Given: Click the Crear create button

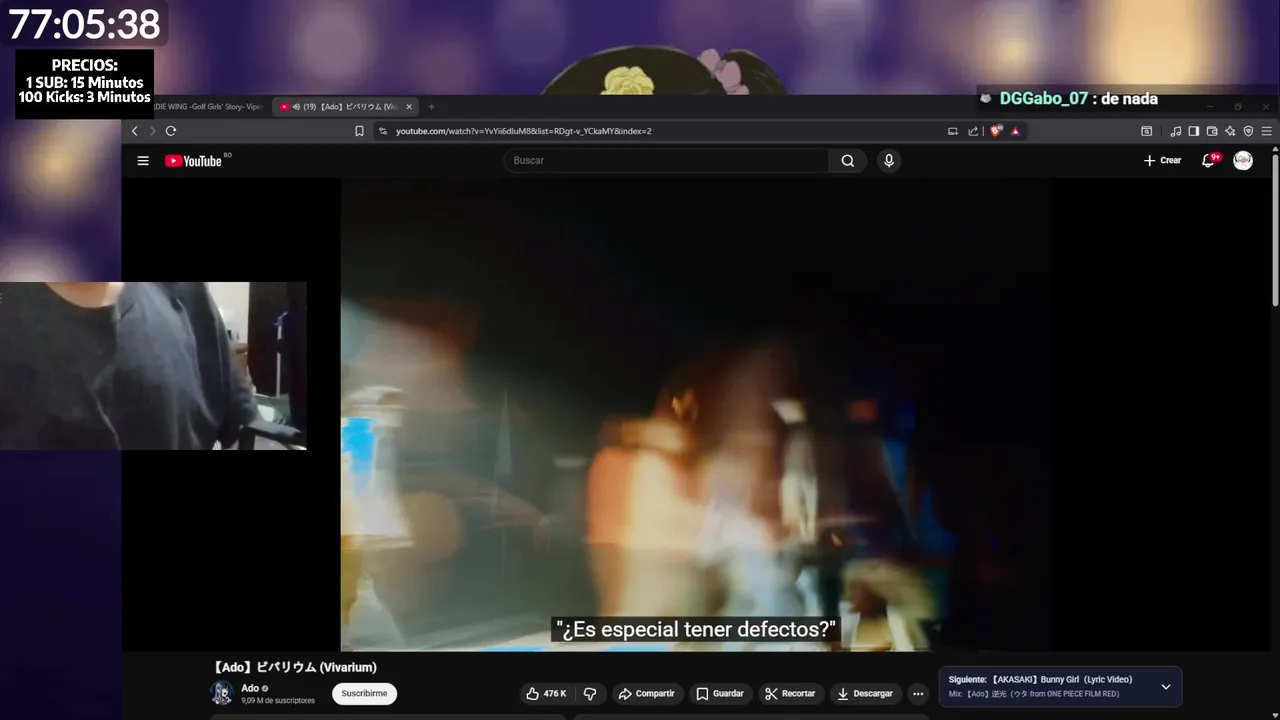Looking at the screenshot, I should coord(1162,160).
